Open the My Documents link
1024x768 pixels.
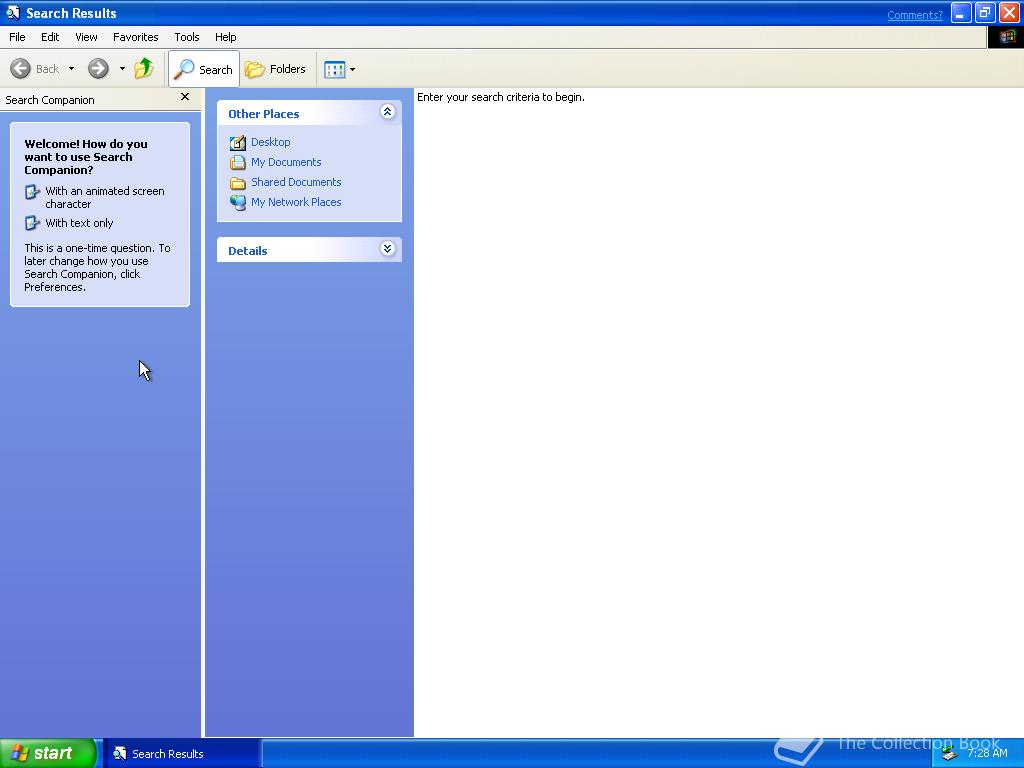(286, 162)
